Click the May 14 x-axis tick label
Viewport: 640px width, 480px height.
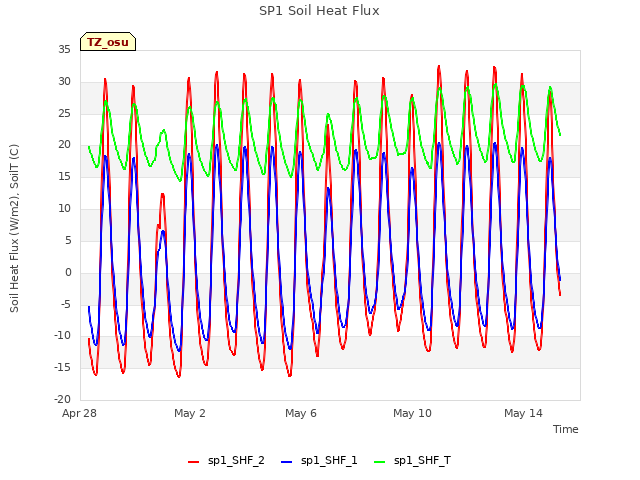click(523, 413)
